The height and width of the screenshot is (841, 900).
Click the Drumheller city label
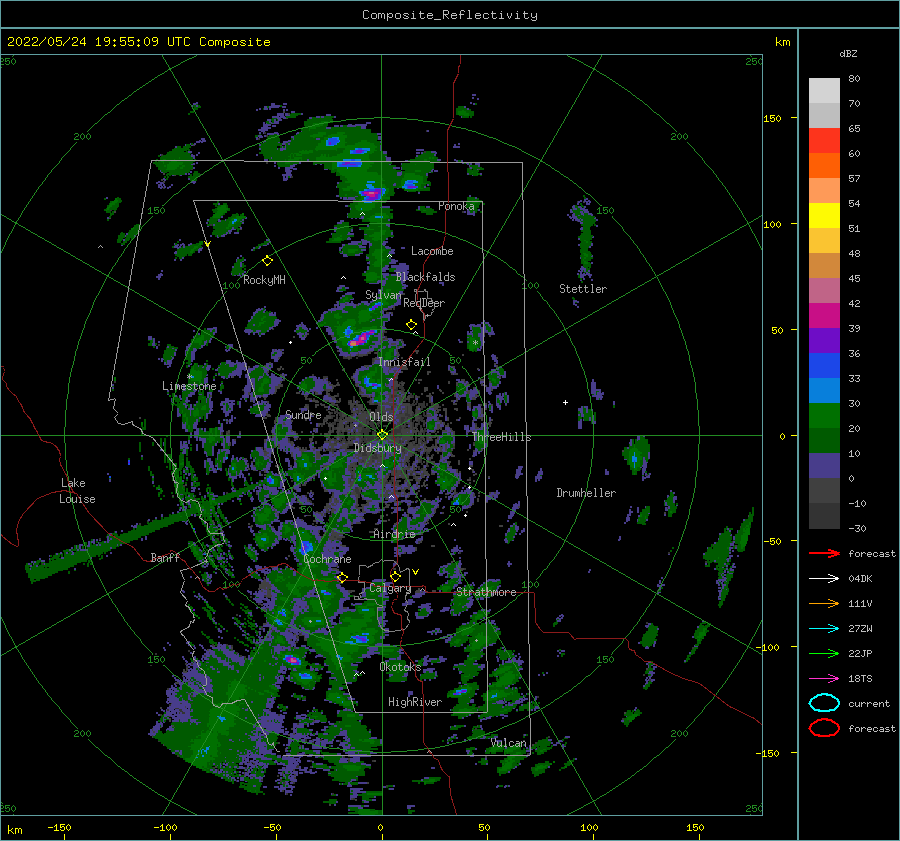pos(586,493)
